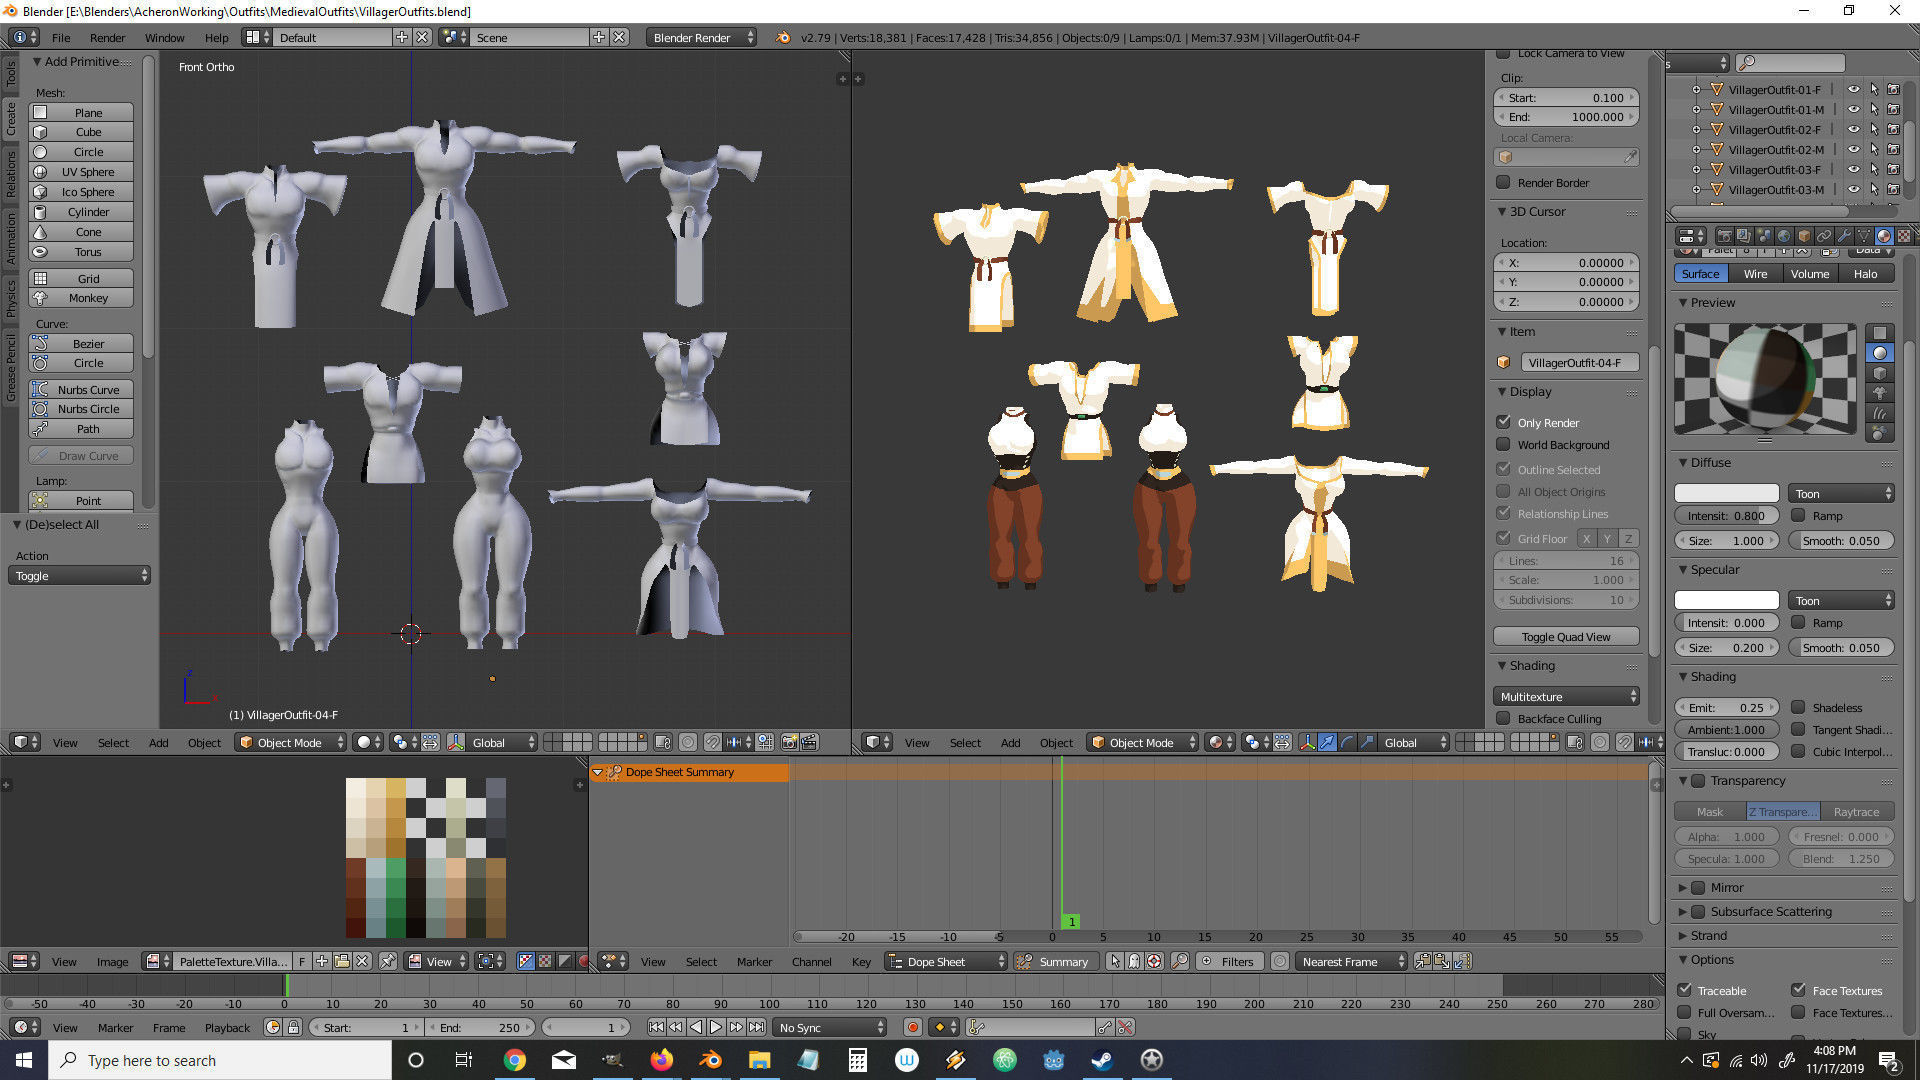Switch material type to Halo
Image resolution: width=1920 pixels, height=1080 pixels.
coord(1865,273)
